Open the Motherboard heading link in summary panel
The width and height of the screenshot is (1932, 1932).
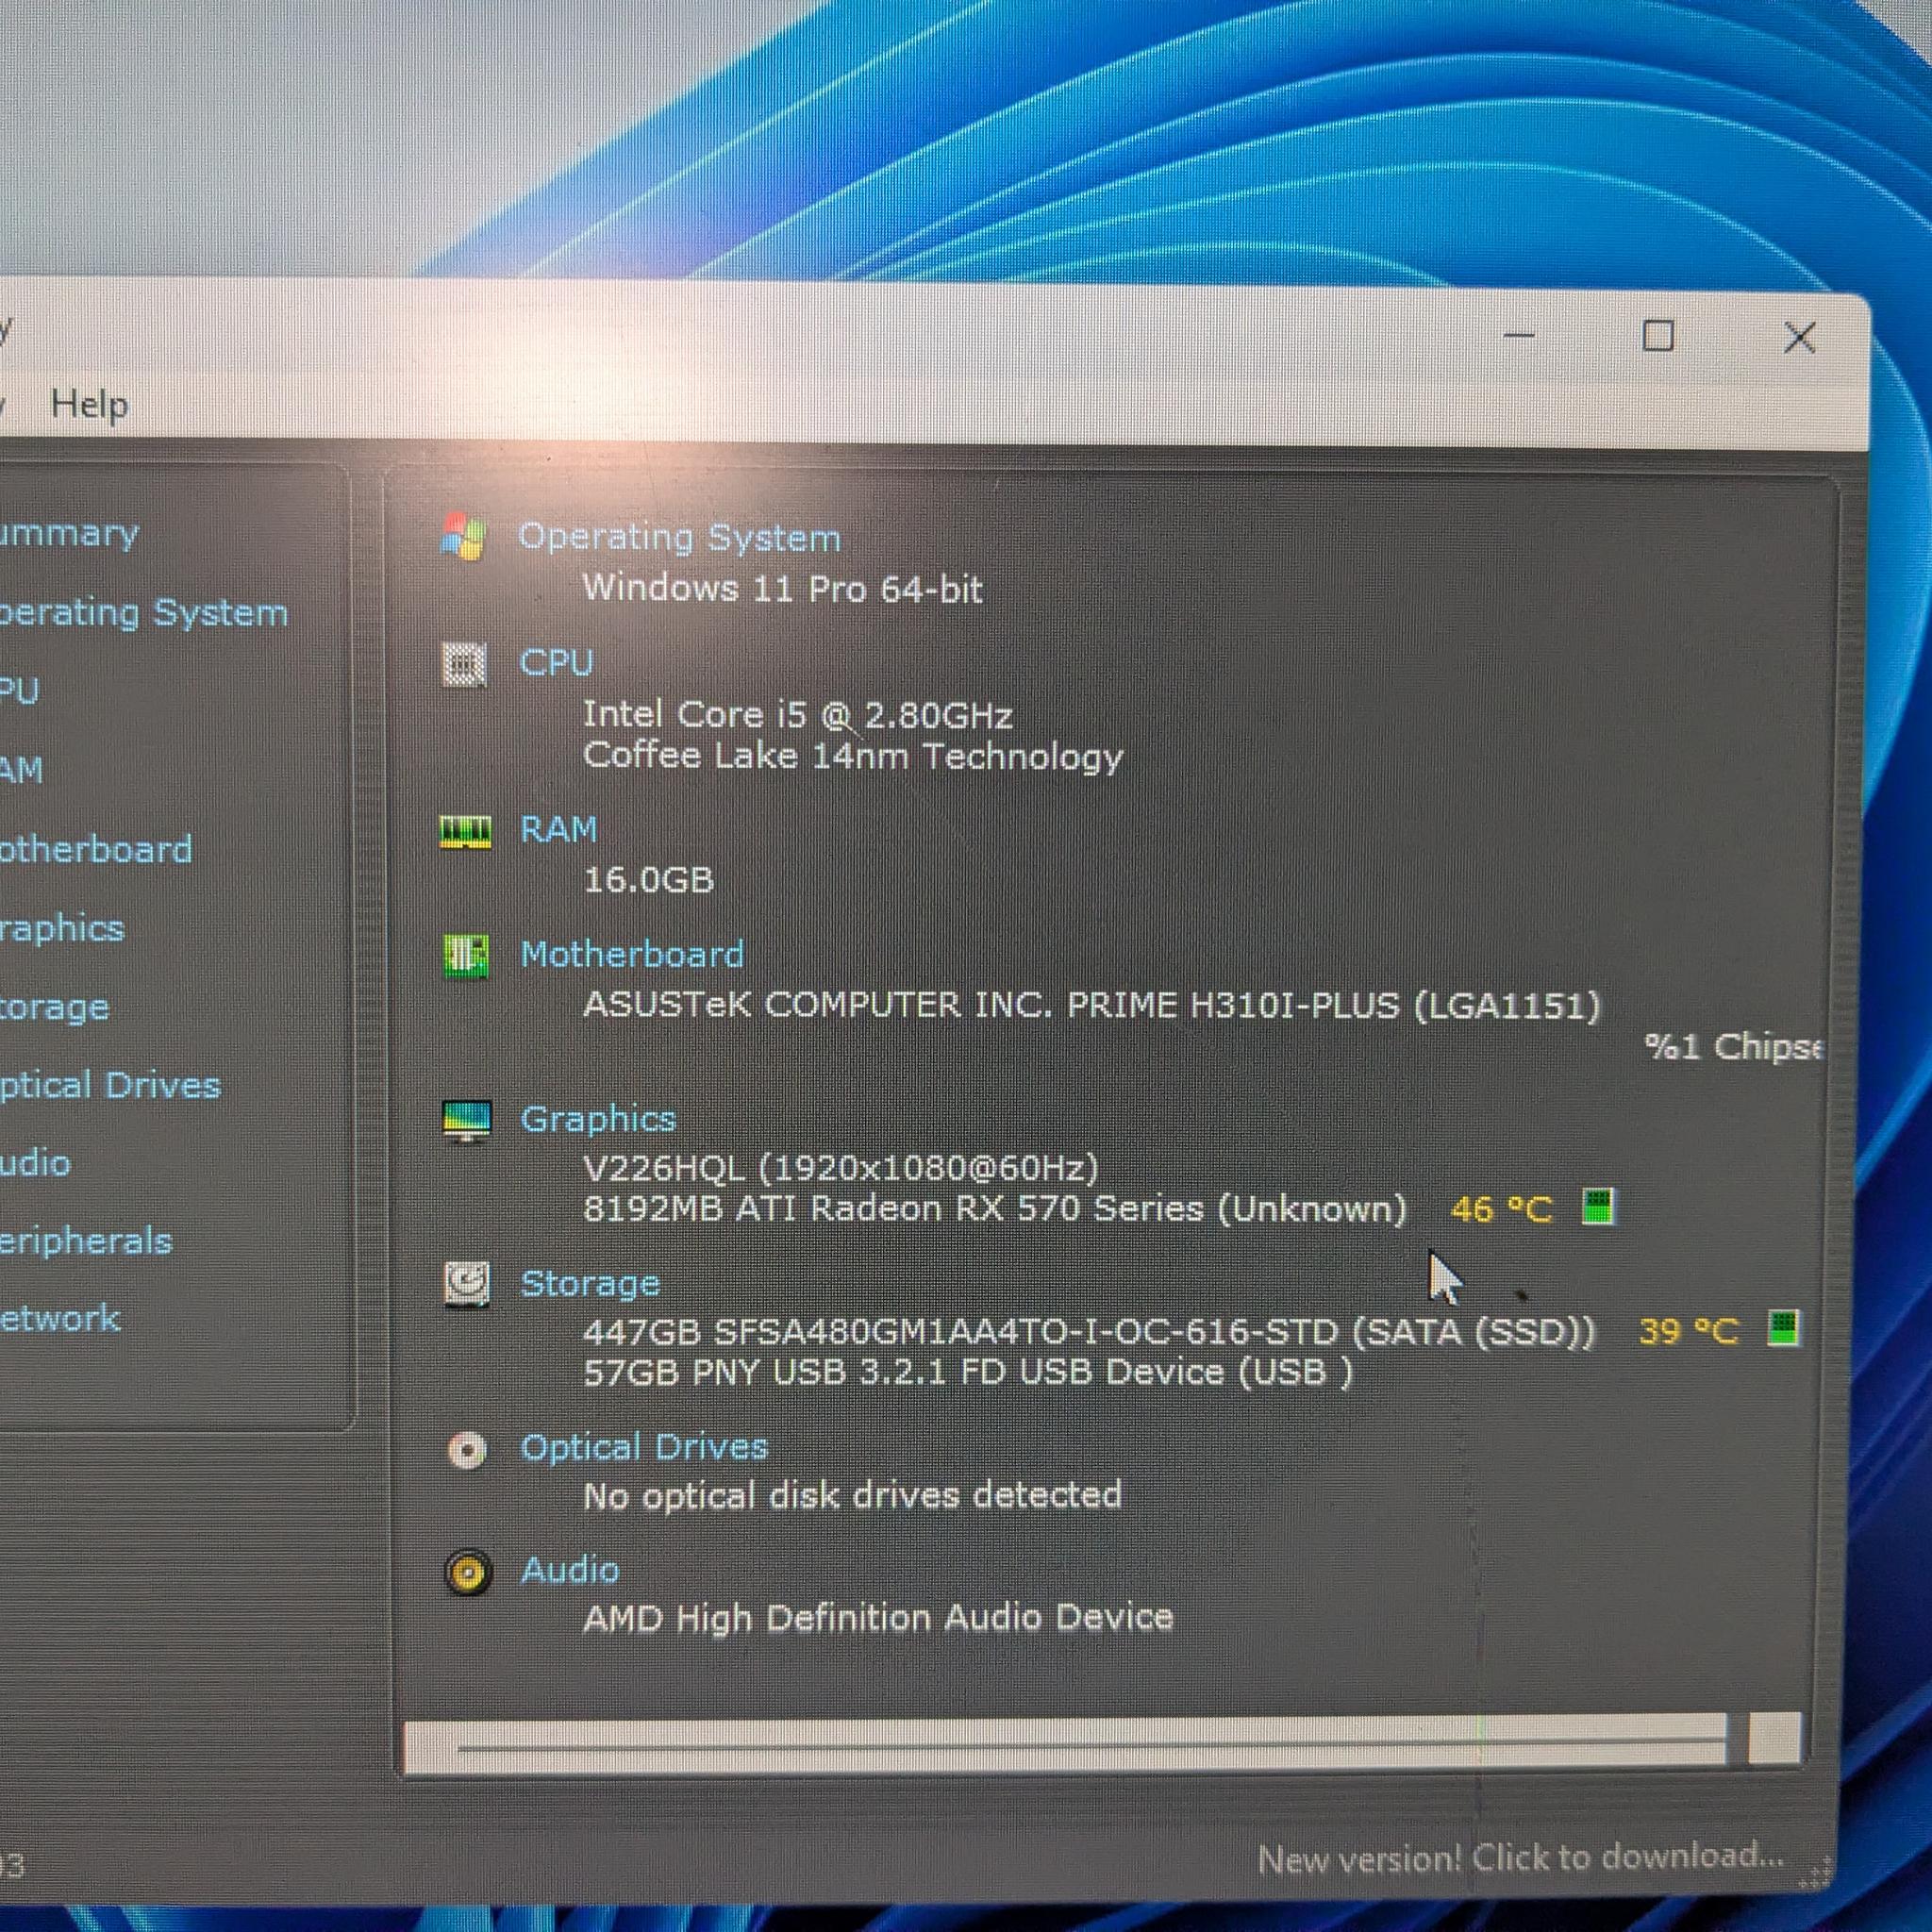click(632, 954)
